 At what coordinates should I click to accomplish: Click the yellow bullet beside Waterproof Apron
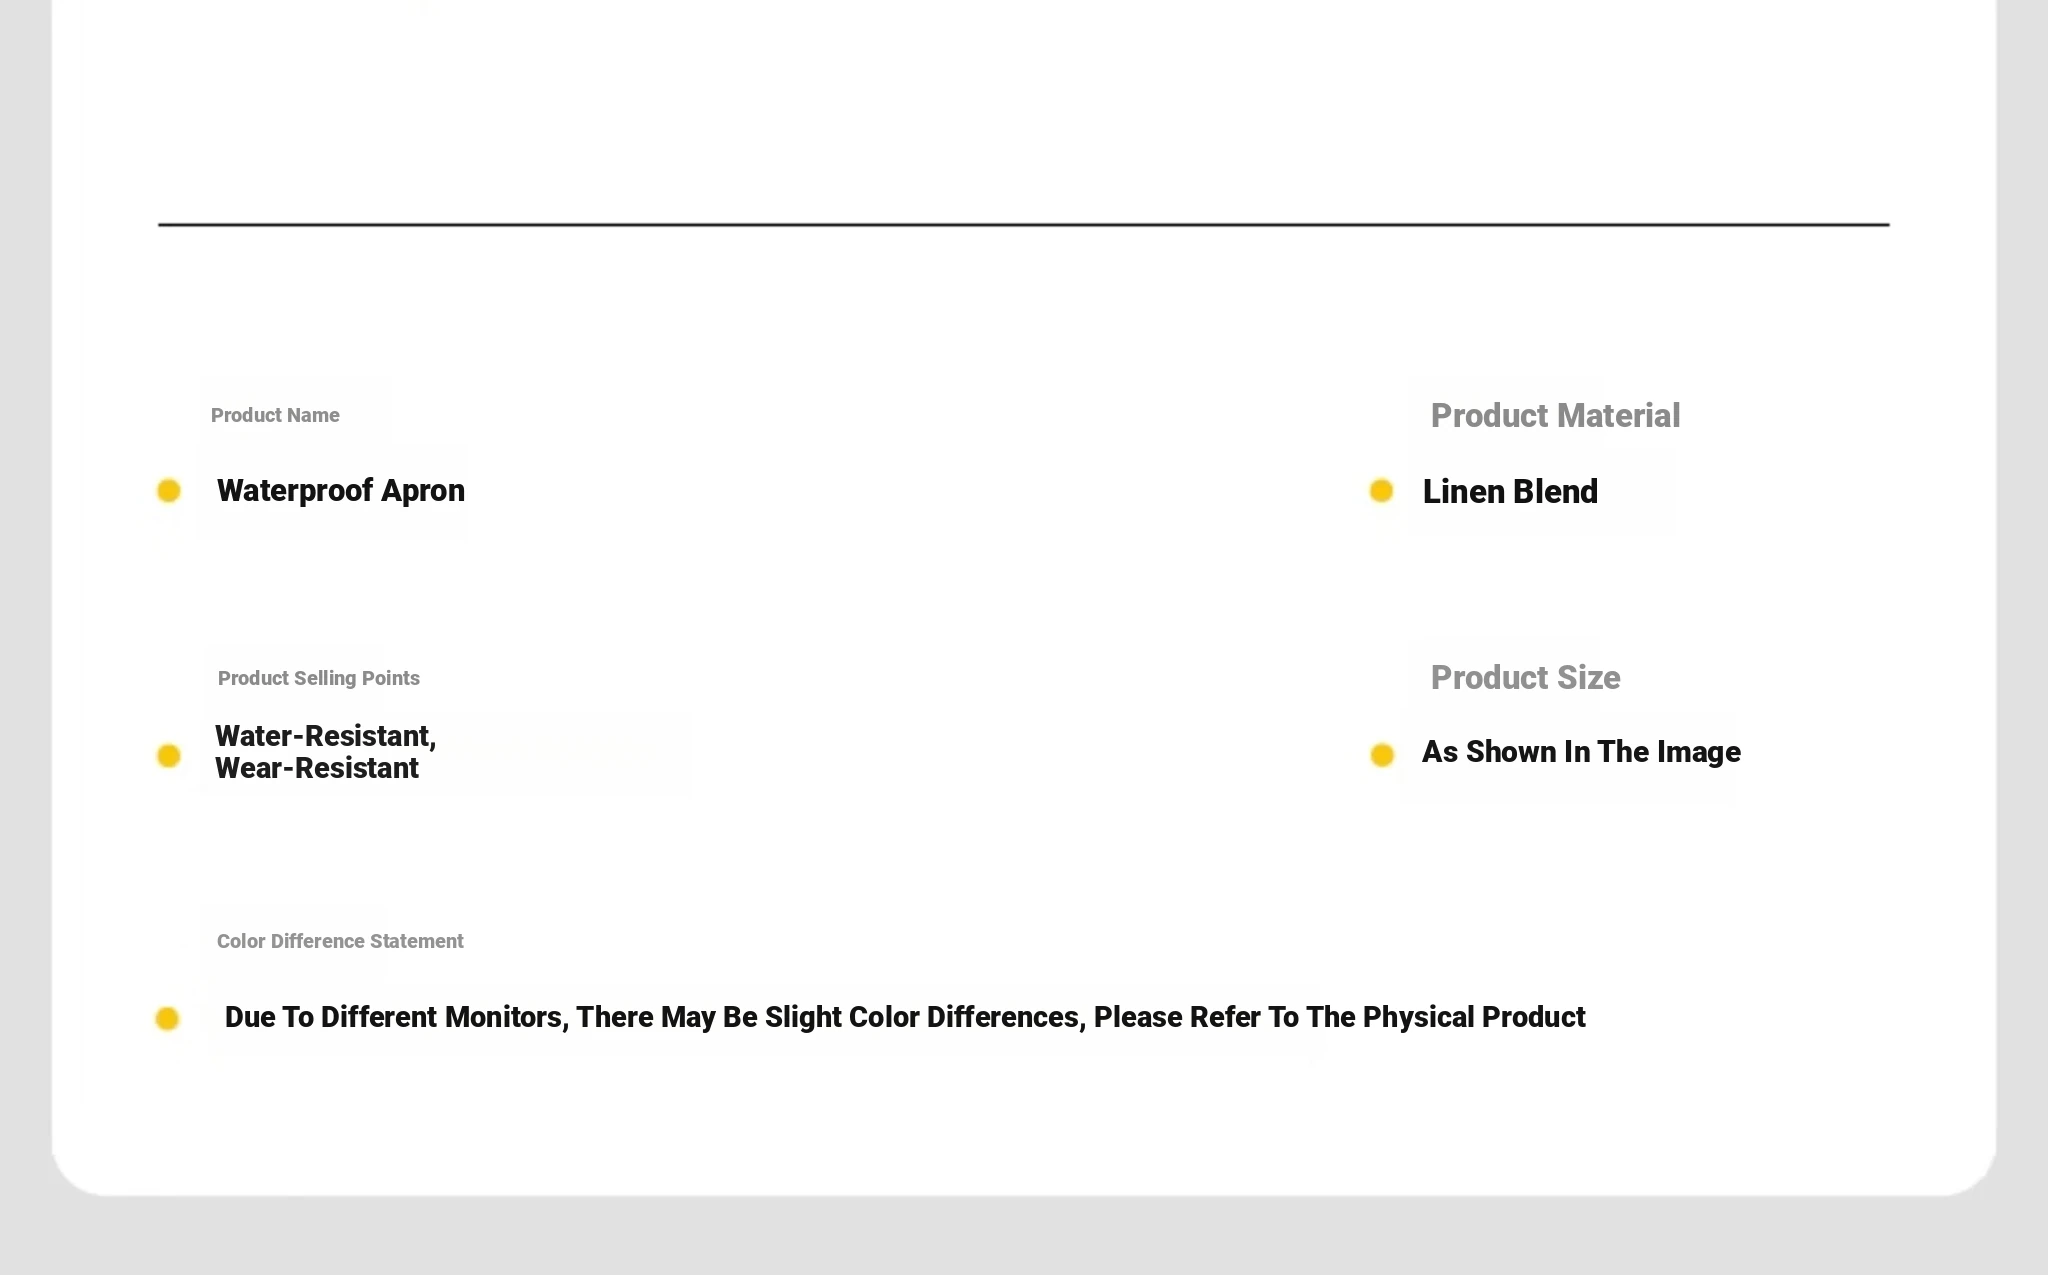point(169,491)
